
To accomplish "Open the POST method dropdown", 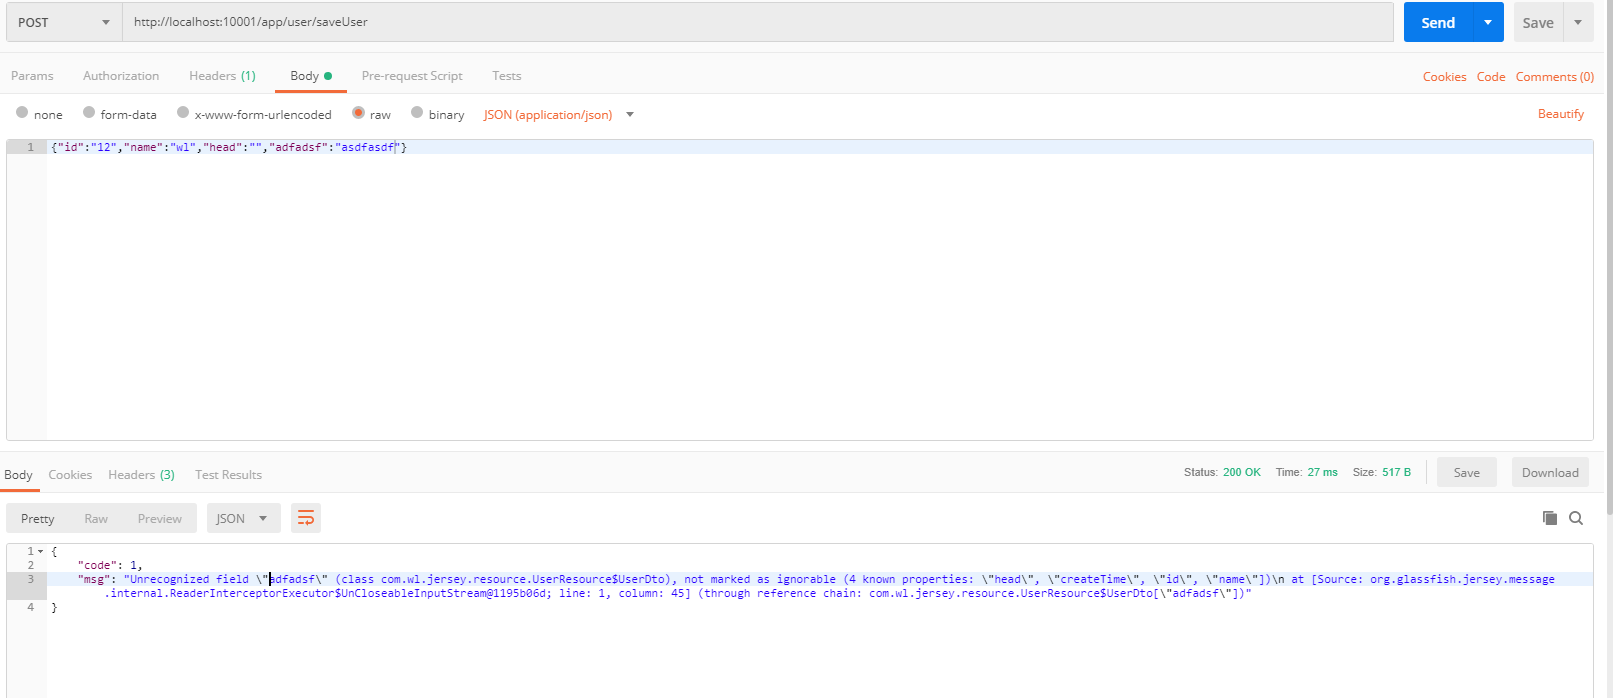I will (x=64, y=22).
